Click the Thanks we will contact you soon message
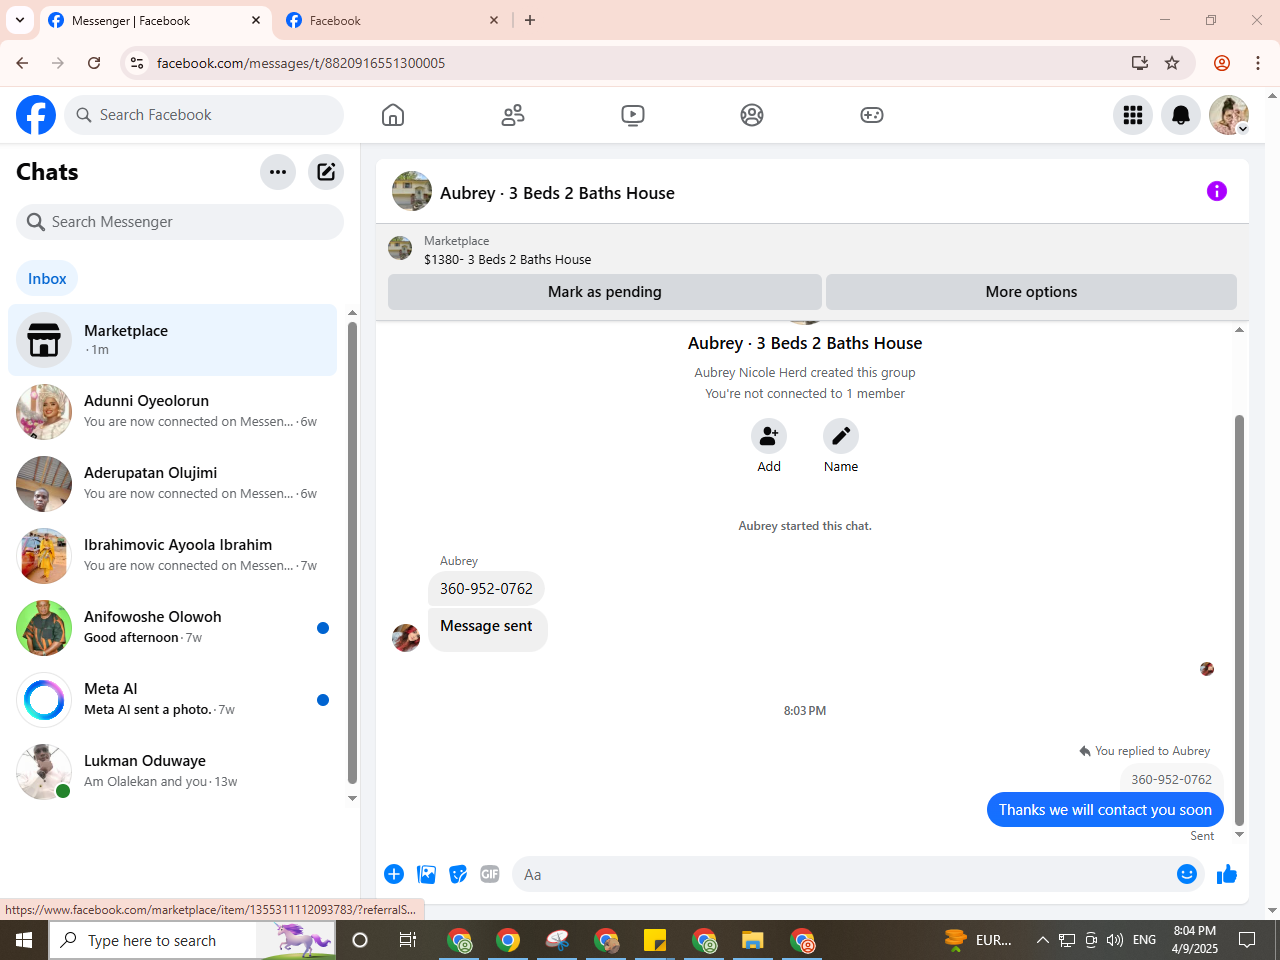 tap(1105, 810)
